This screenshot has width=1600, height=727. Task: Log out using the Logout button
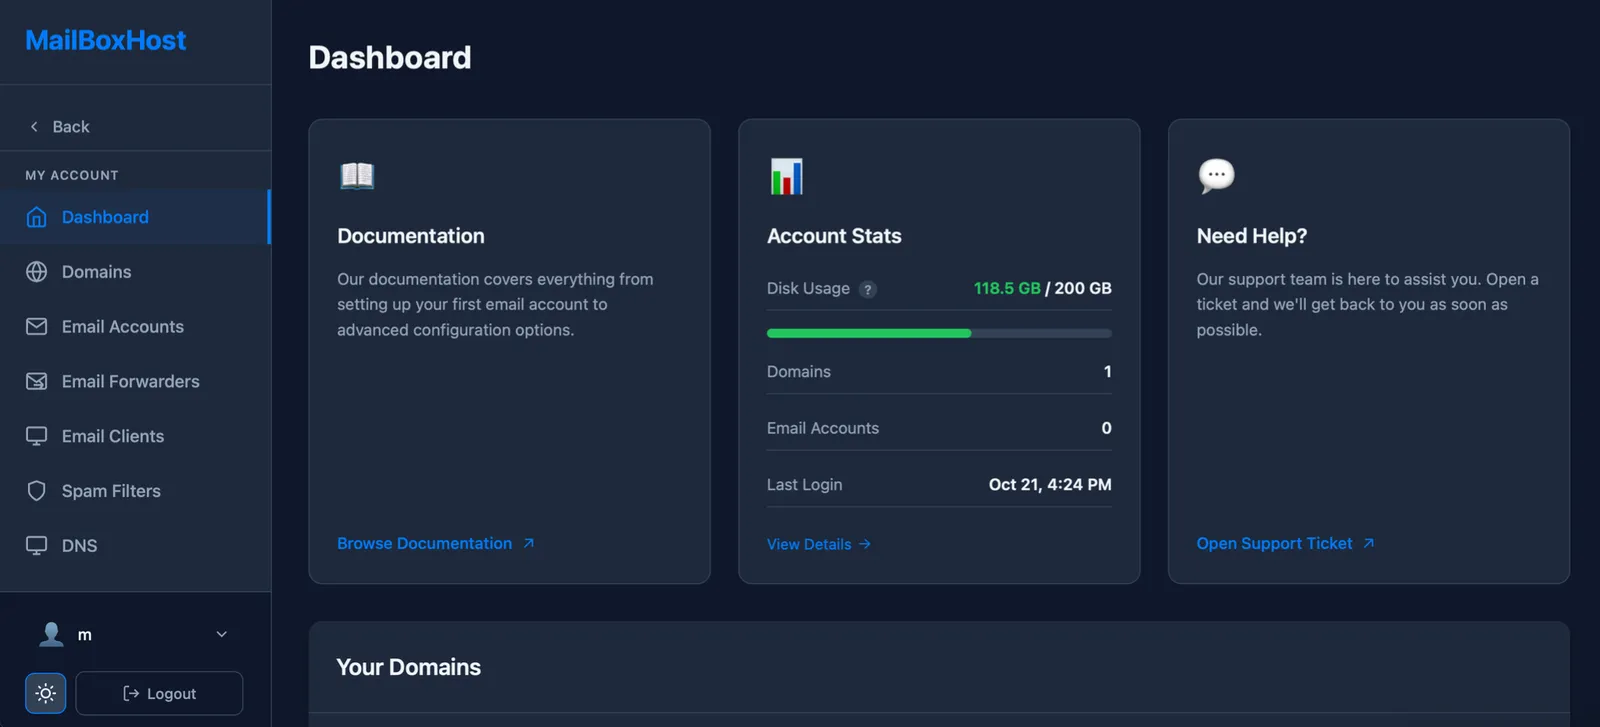coord(159,693)
